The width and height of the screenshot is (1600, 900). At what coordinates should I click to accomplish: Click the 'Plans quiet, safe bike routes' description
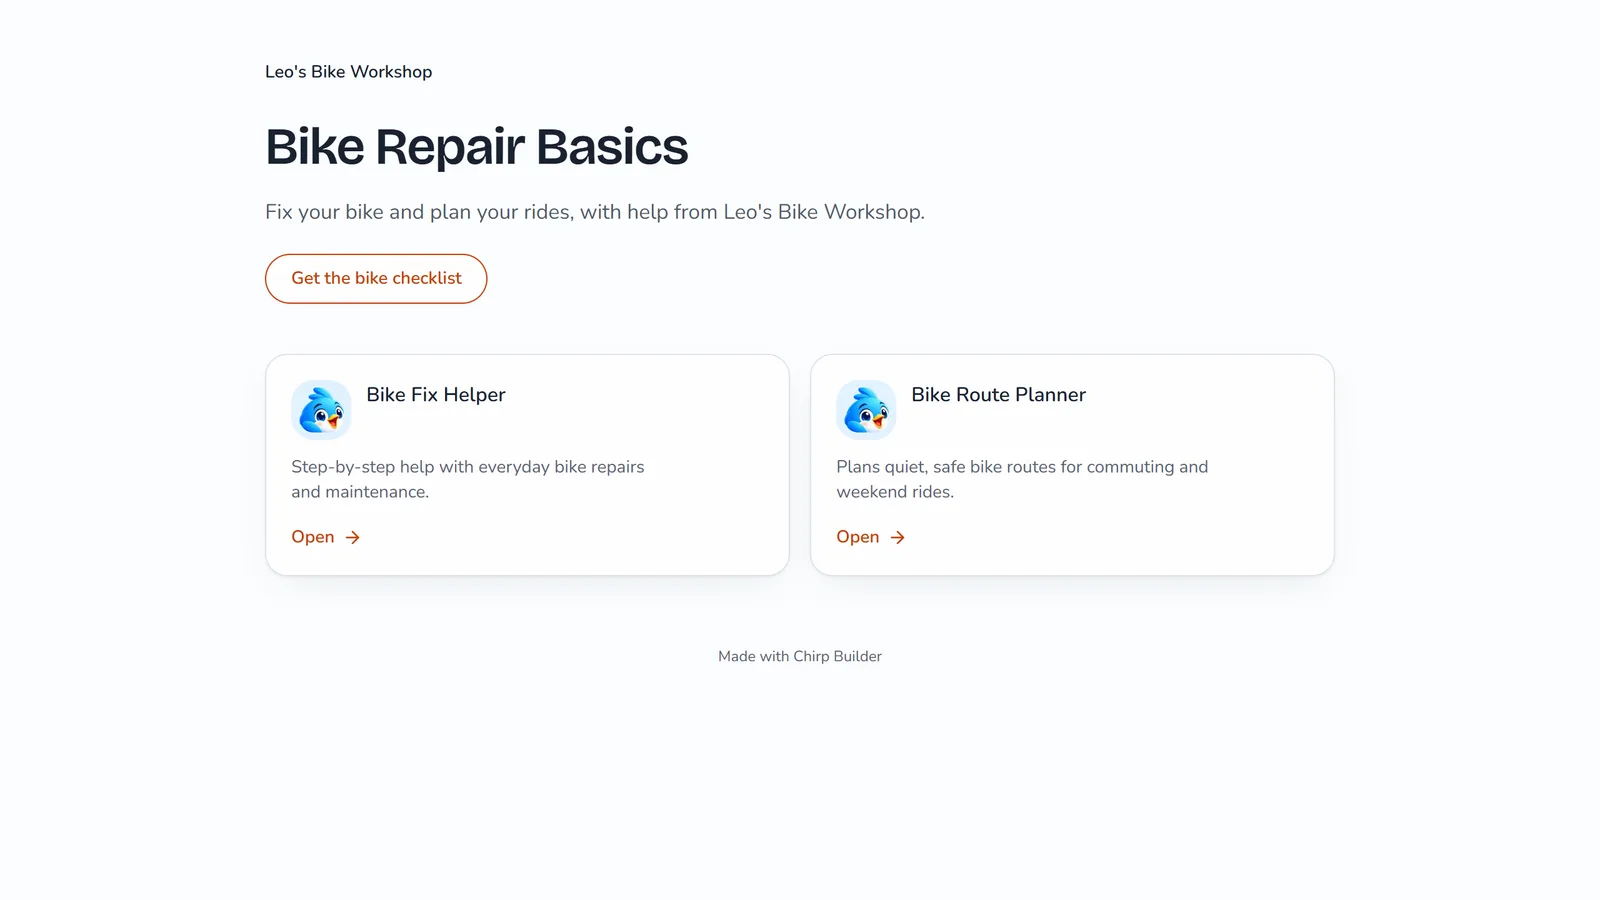point(1022,479)
